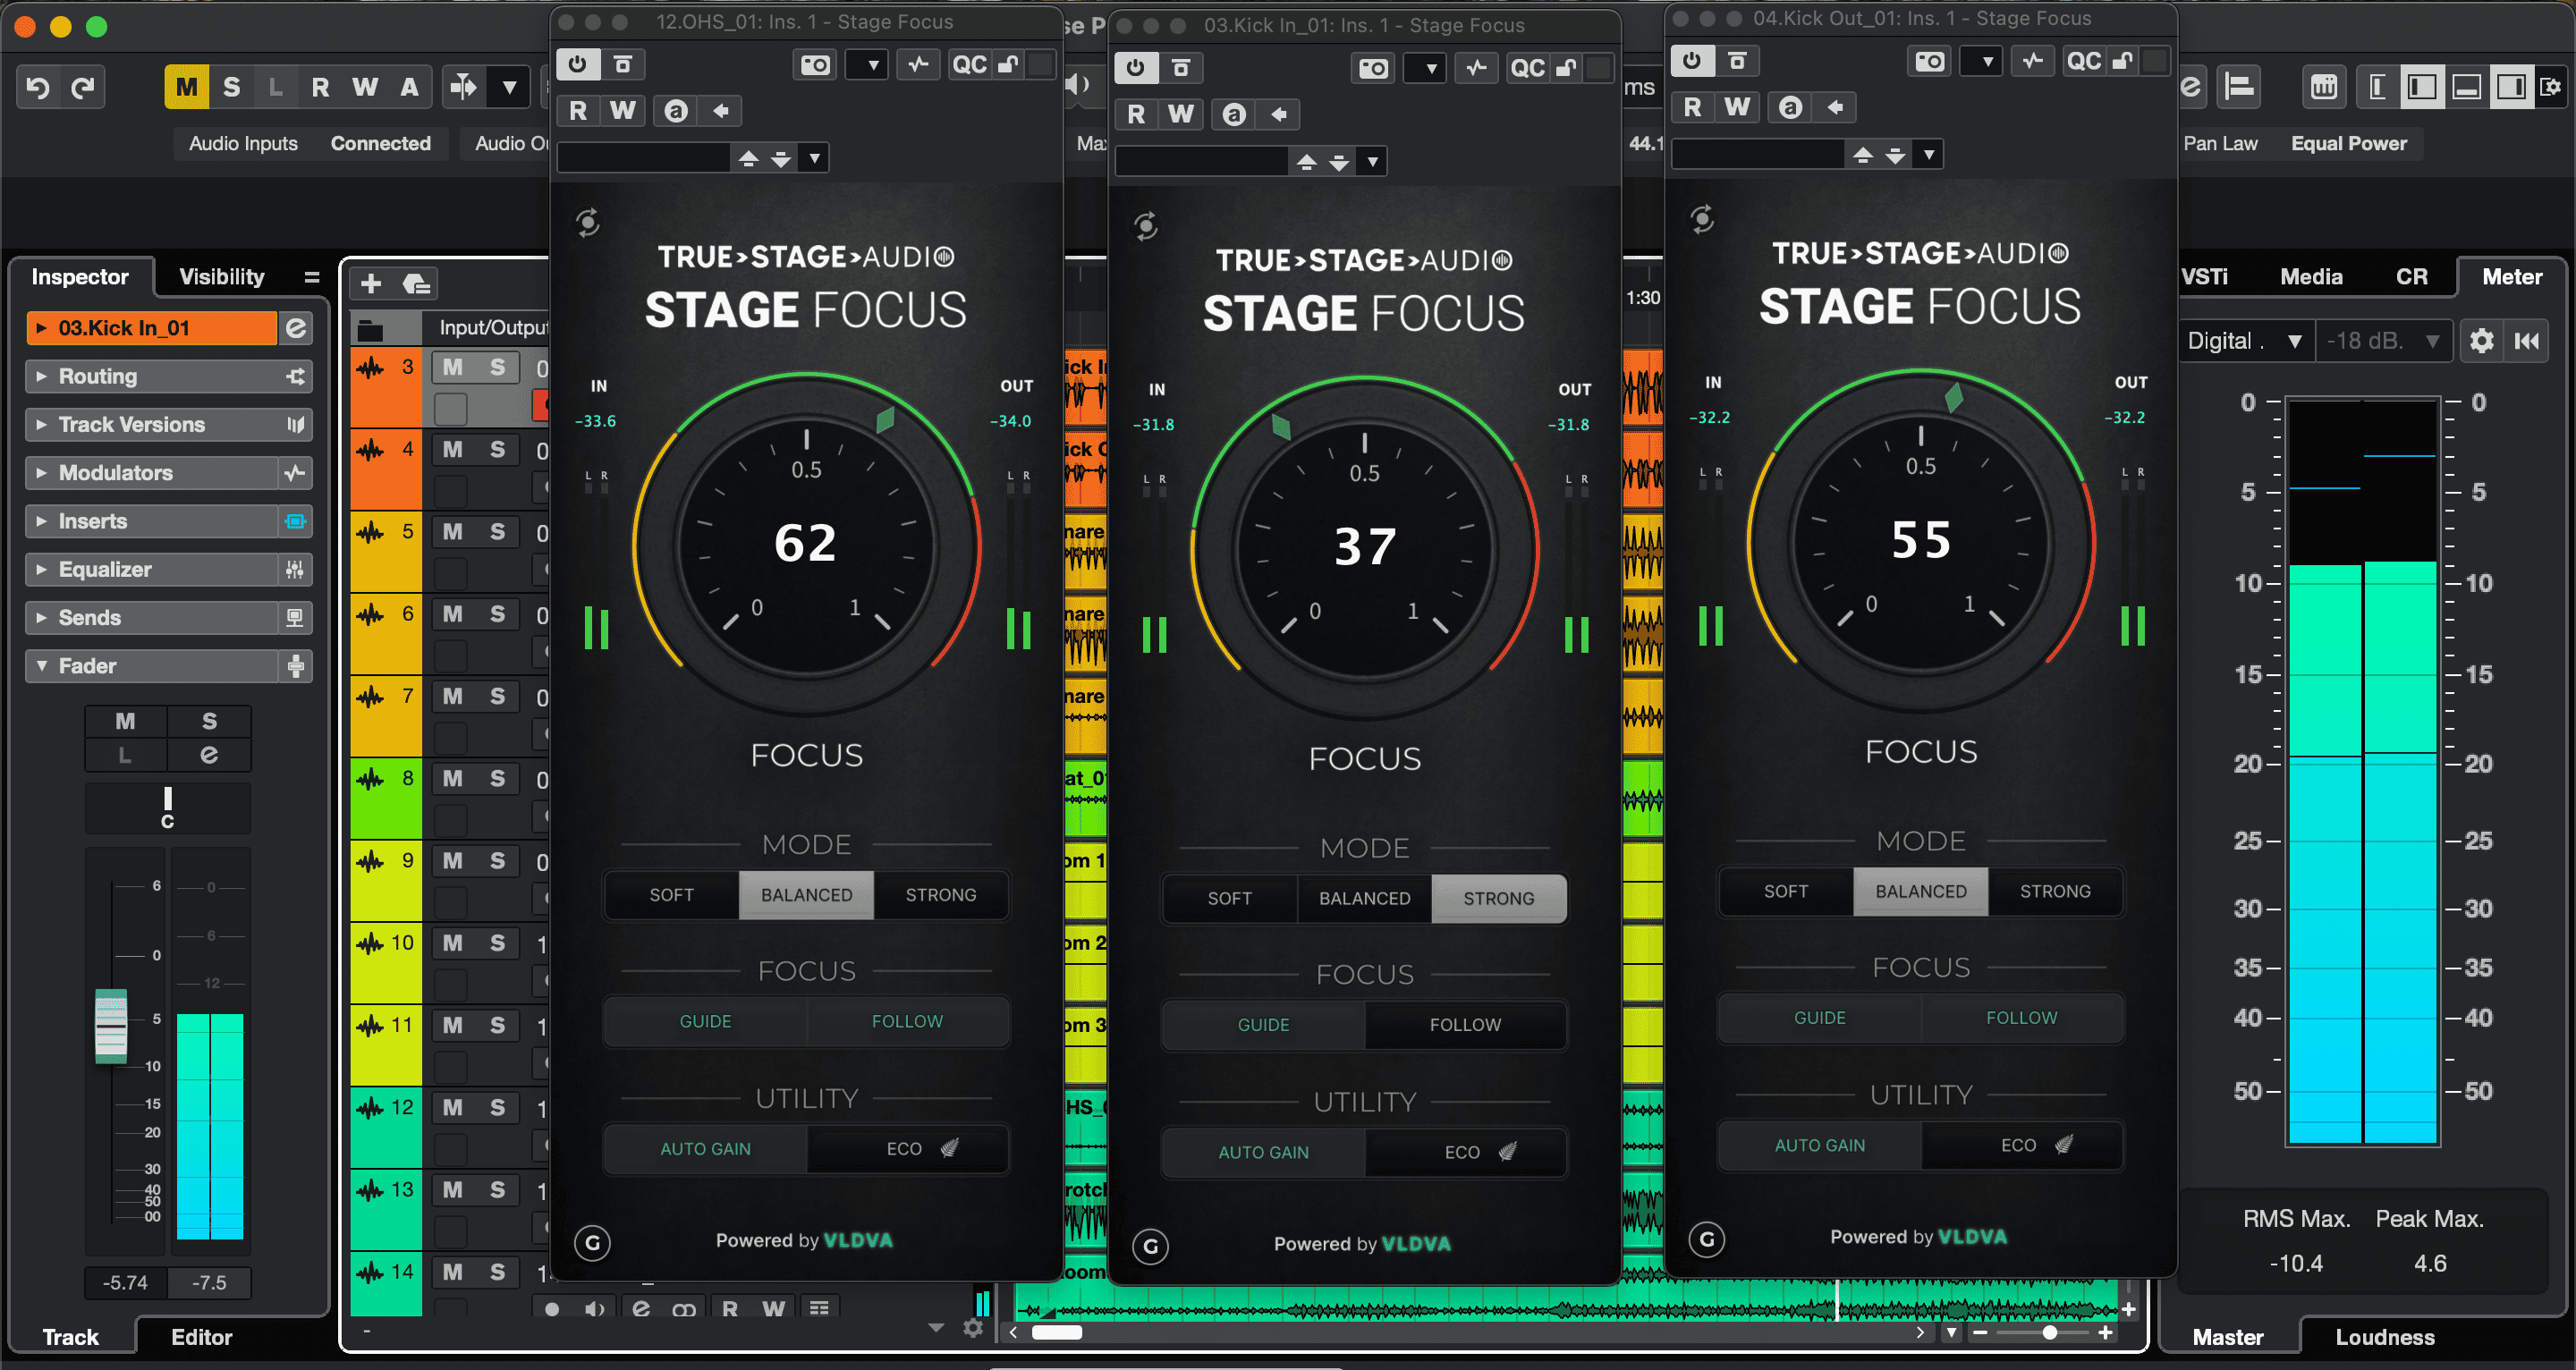The height and width of the screenshot is (1370, 2576).
Task: Click the Routing section icon in Inspector
Action: point(295,377)
